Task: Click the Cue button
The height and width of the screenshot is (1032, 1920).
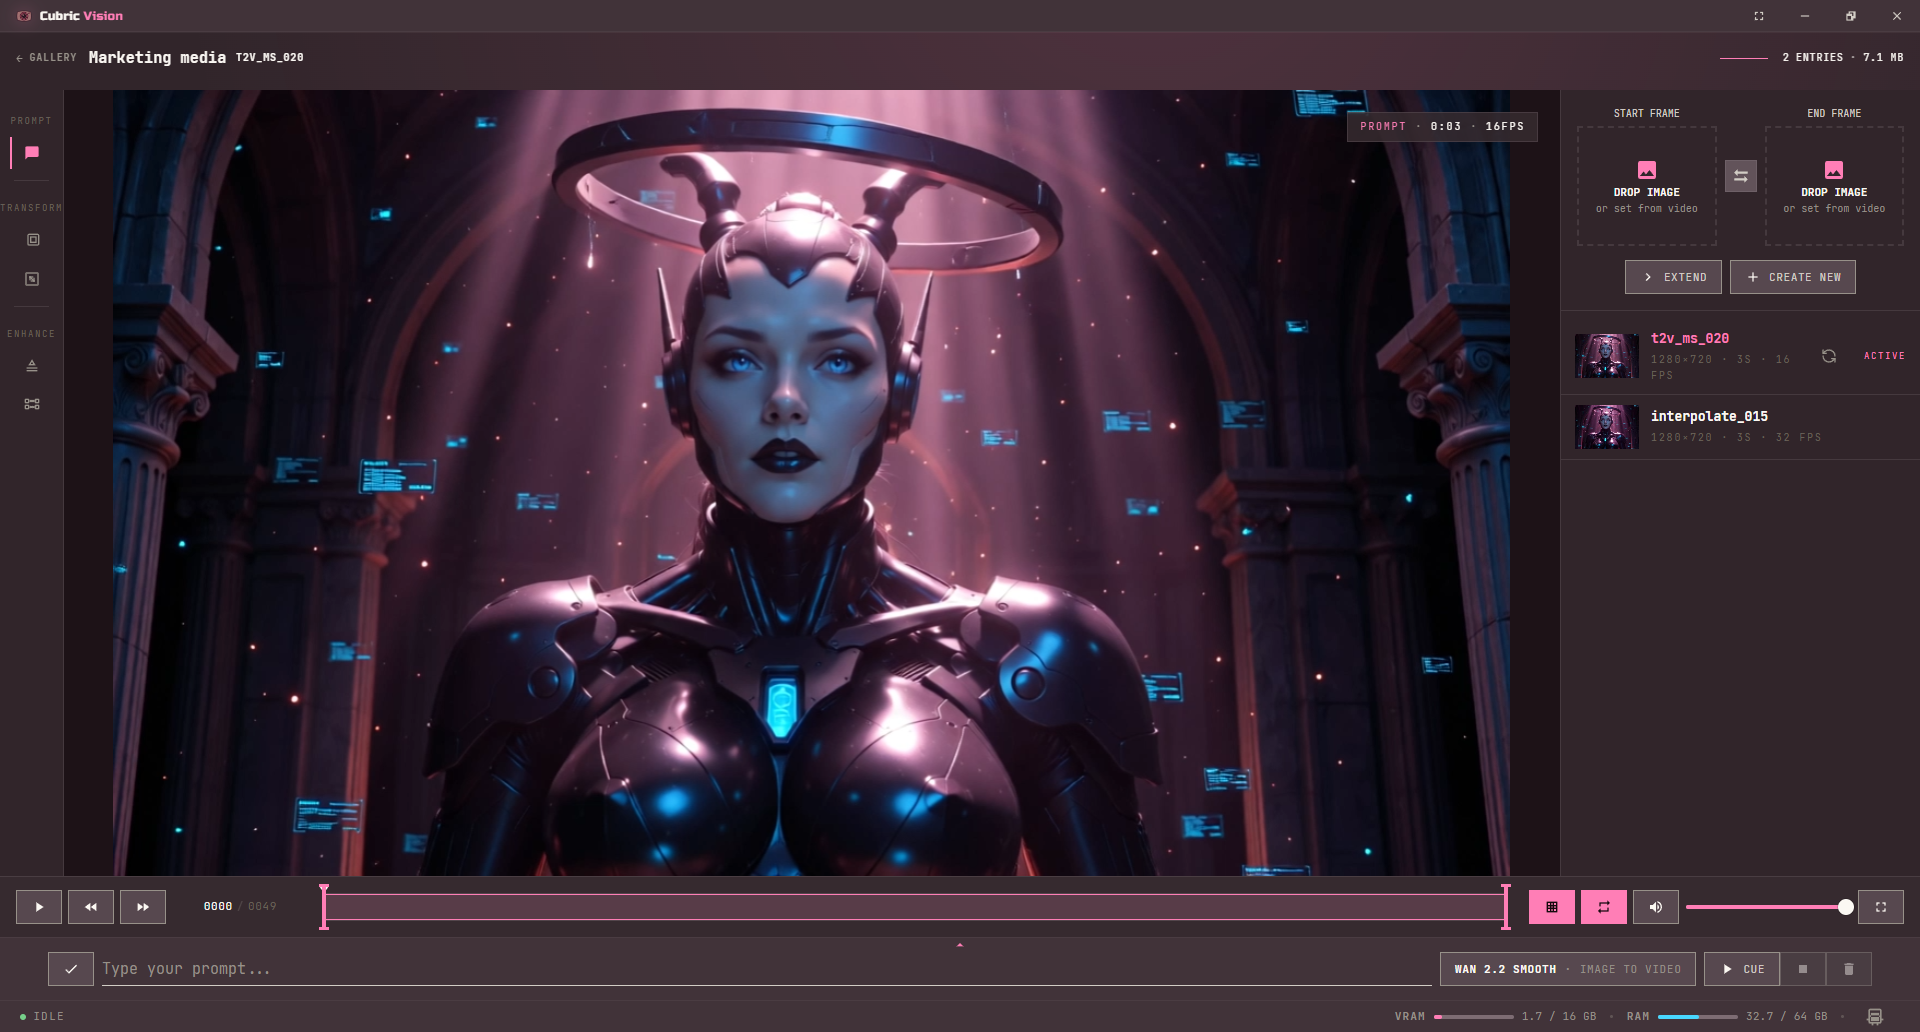Action: coord(1742,969)
